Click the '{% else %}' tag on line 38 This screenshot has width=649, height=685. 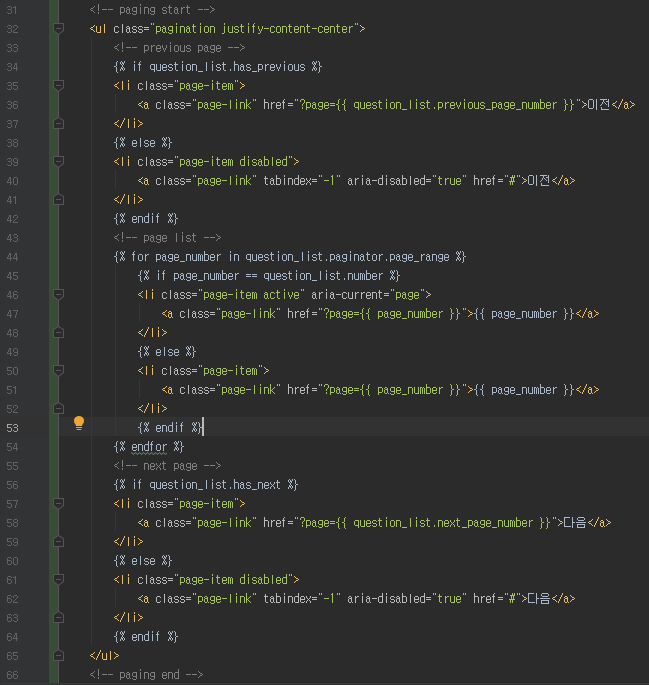point(143,143)
